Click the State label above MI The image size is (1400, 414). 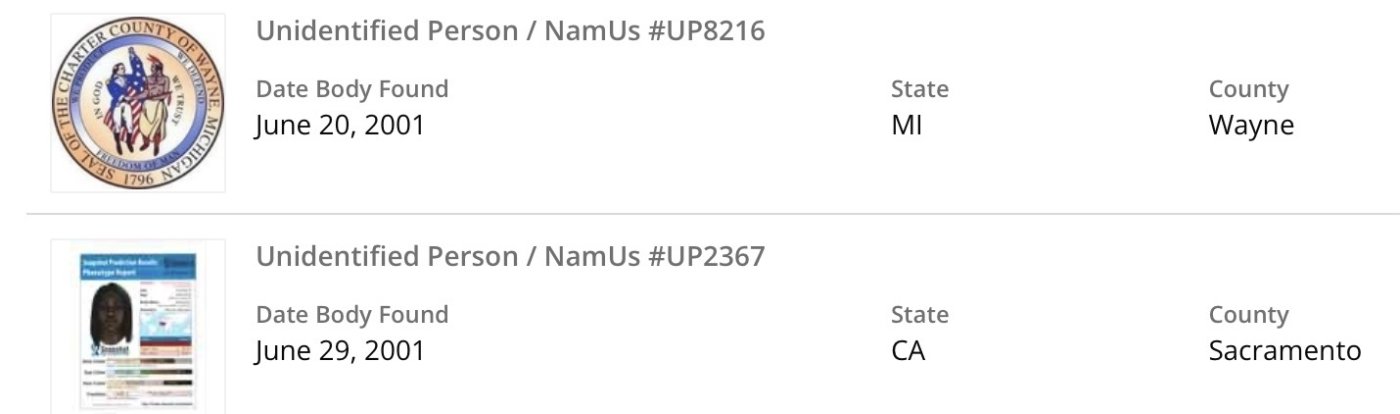[919, 89]
